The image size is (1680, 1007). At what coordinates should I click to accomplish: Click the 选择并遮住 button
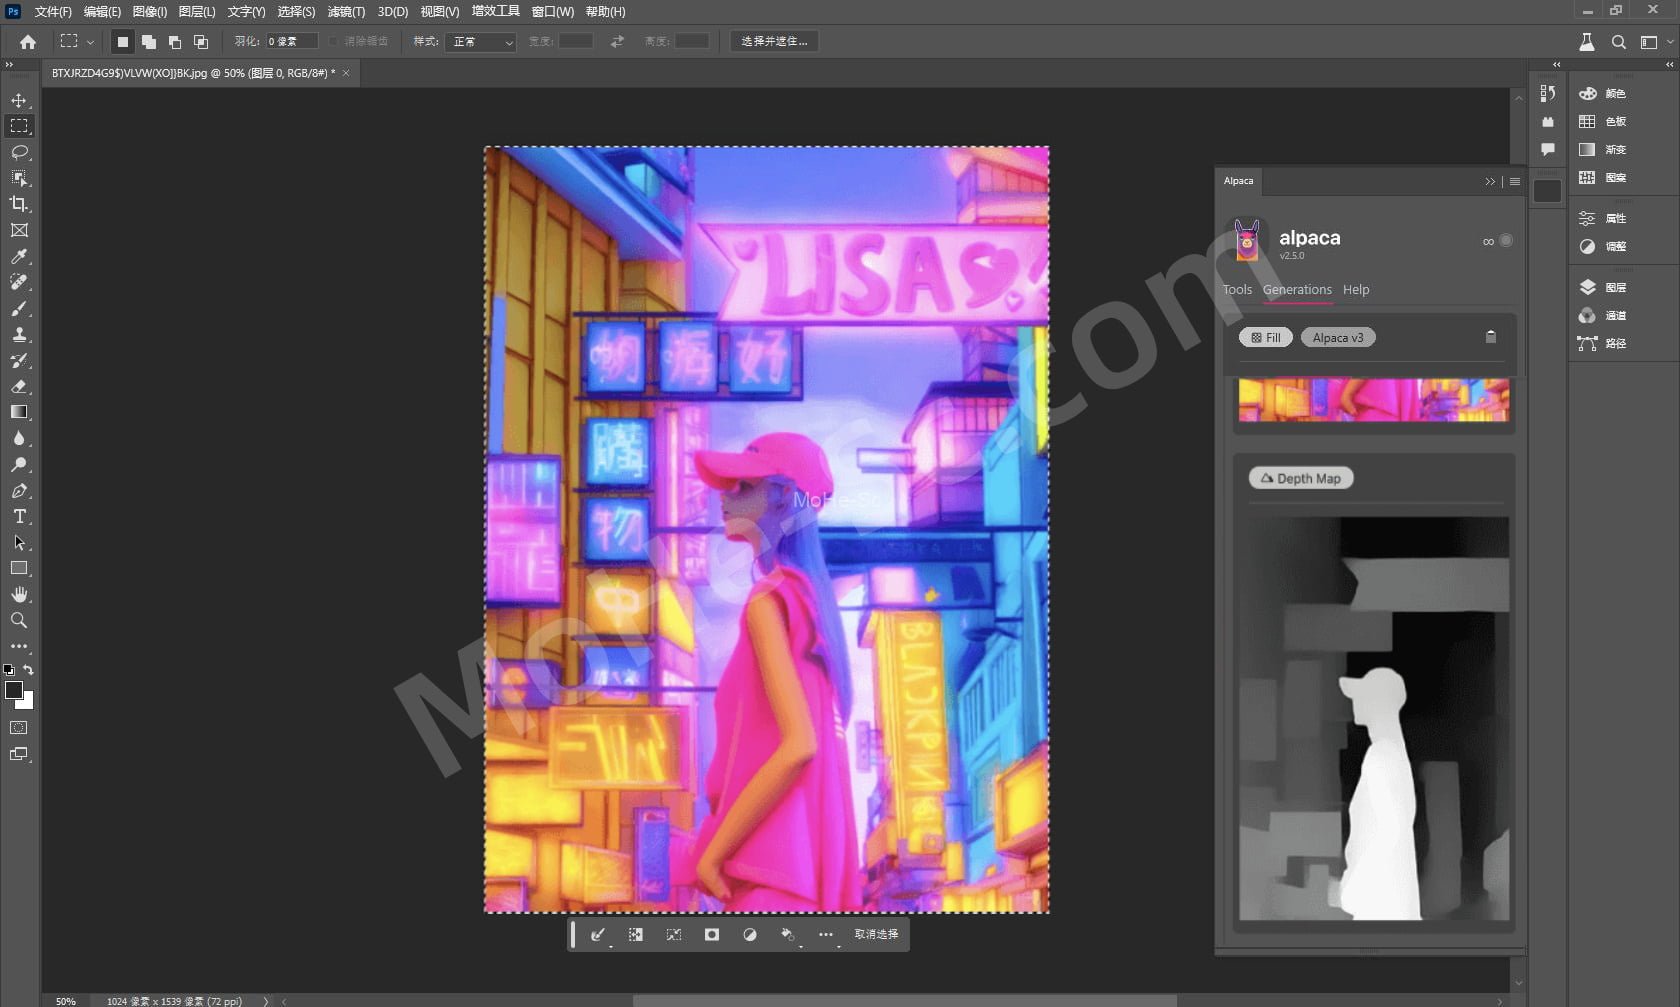pos(774,41)
